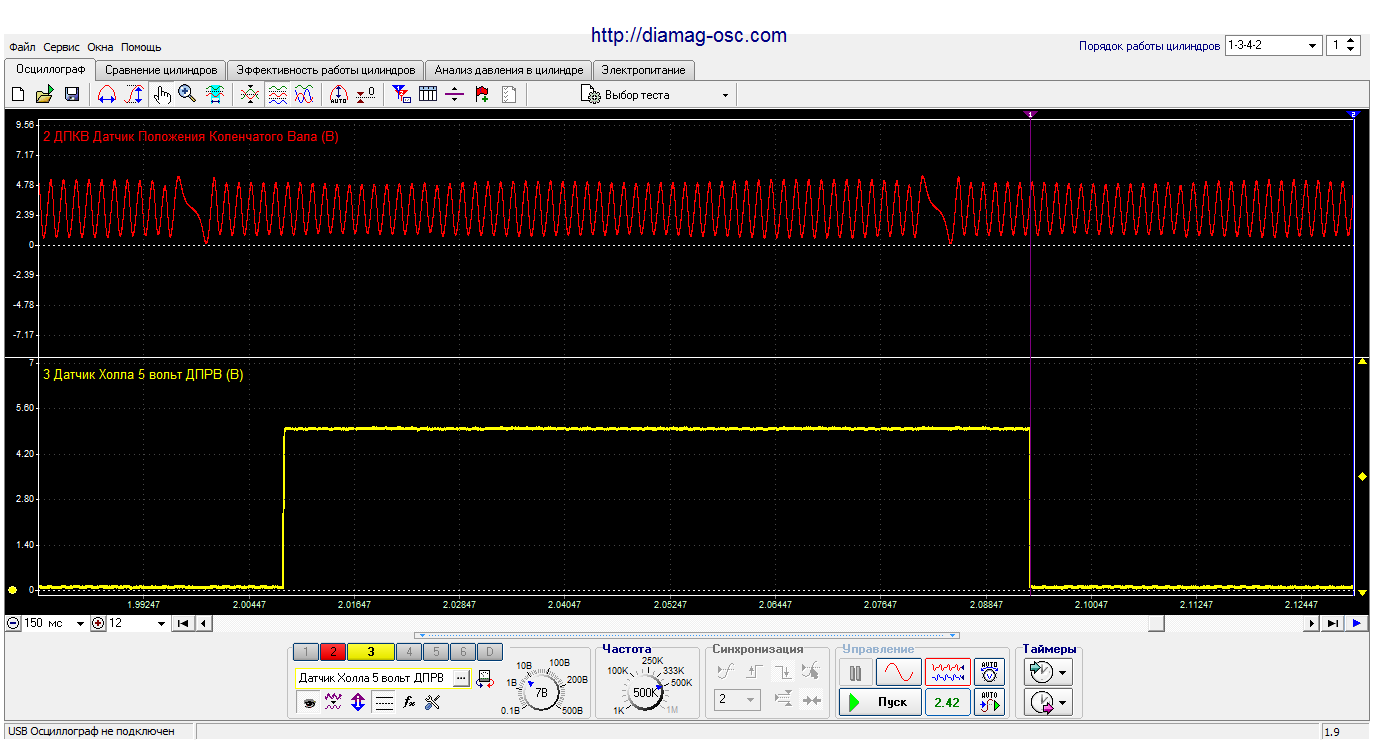1382x744 pixels.
Task: Toggle channel 6 button
Action: (462, 652)
